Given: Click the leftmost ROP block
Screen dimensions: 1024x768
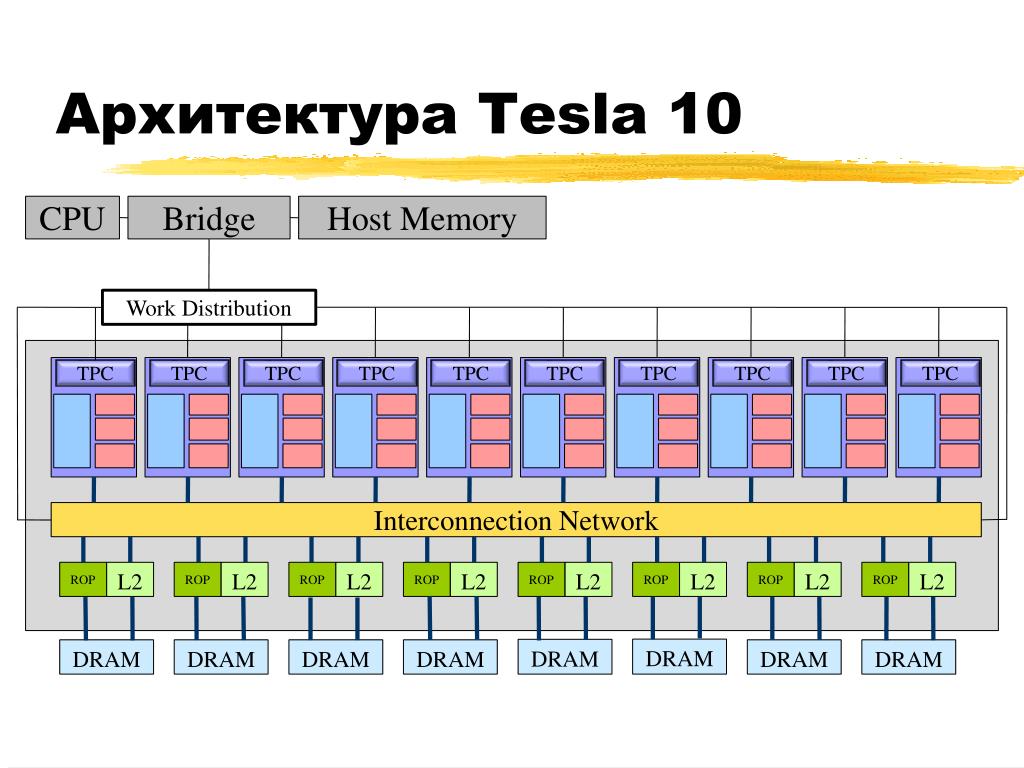Looking at the screenshot, I should tap(83, 579).
